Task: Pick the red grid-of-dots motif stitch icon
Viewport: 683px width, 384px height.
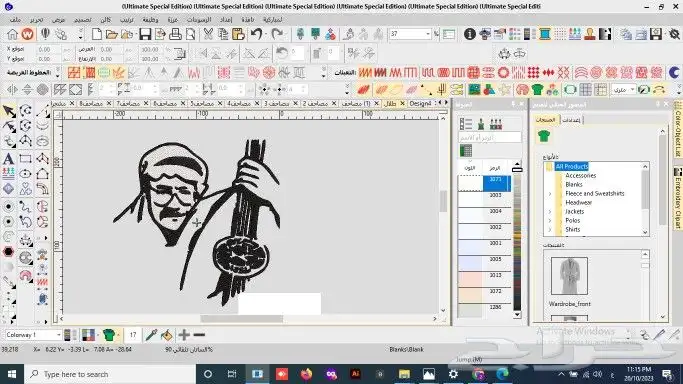Action: tap(534, 73)
